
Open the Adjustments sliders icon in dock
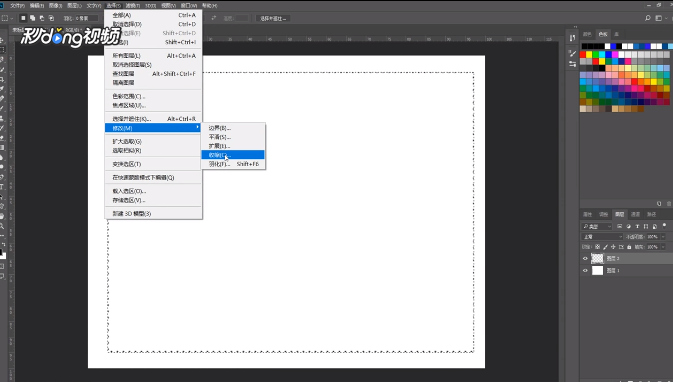(572, 64)
